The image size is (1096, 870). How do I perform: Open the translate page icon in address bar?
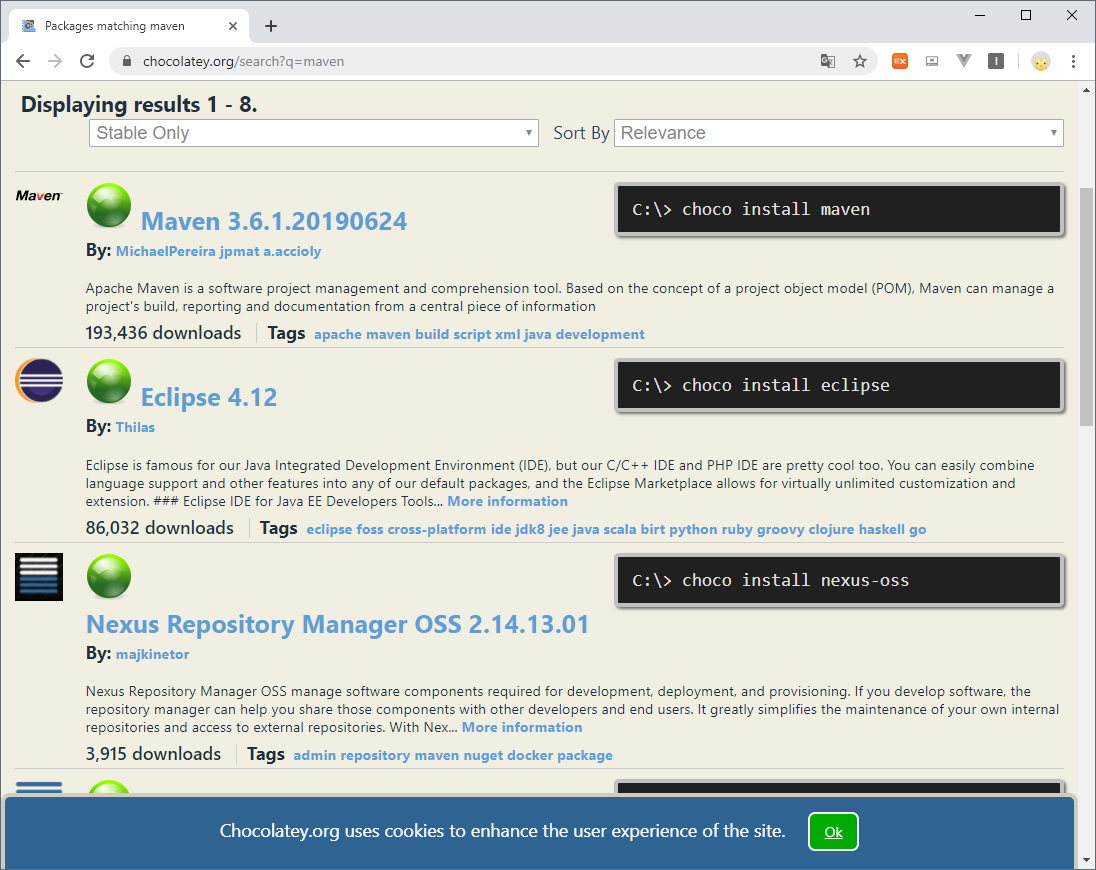[x=828, y=61]
